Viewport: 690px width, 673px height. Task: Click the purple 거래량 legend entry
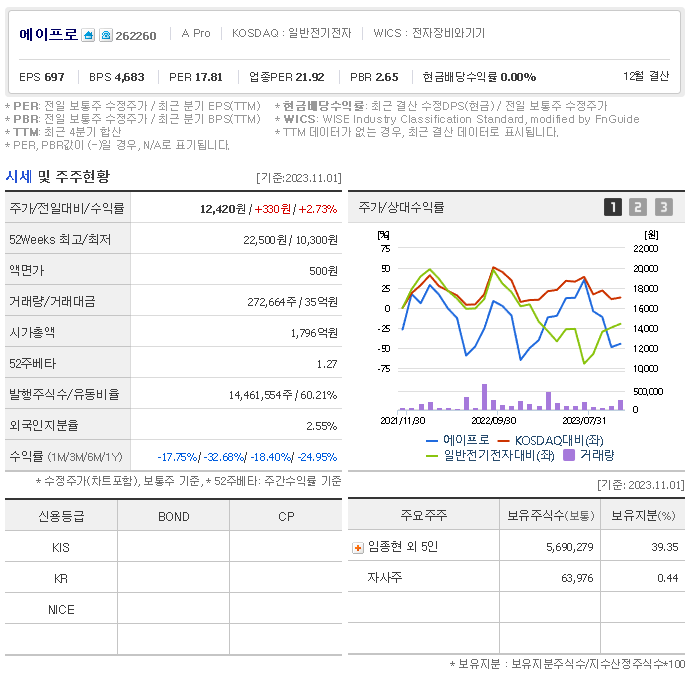click(589, 455)
